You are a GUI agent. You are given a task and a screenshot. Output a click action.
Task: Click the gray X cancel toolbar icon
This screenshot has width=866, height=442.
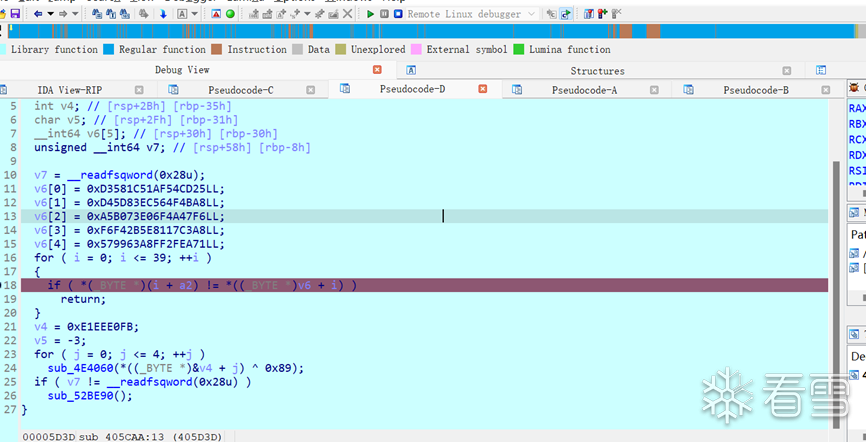coord(347,14)
